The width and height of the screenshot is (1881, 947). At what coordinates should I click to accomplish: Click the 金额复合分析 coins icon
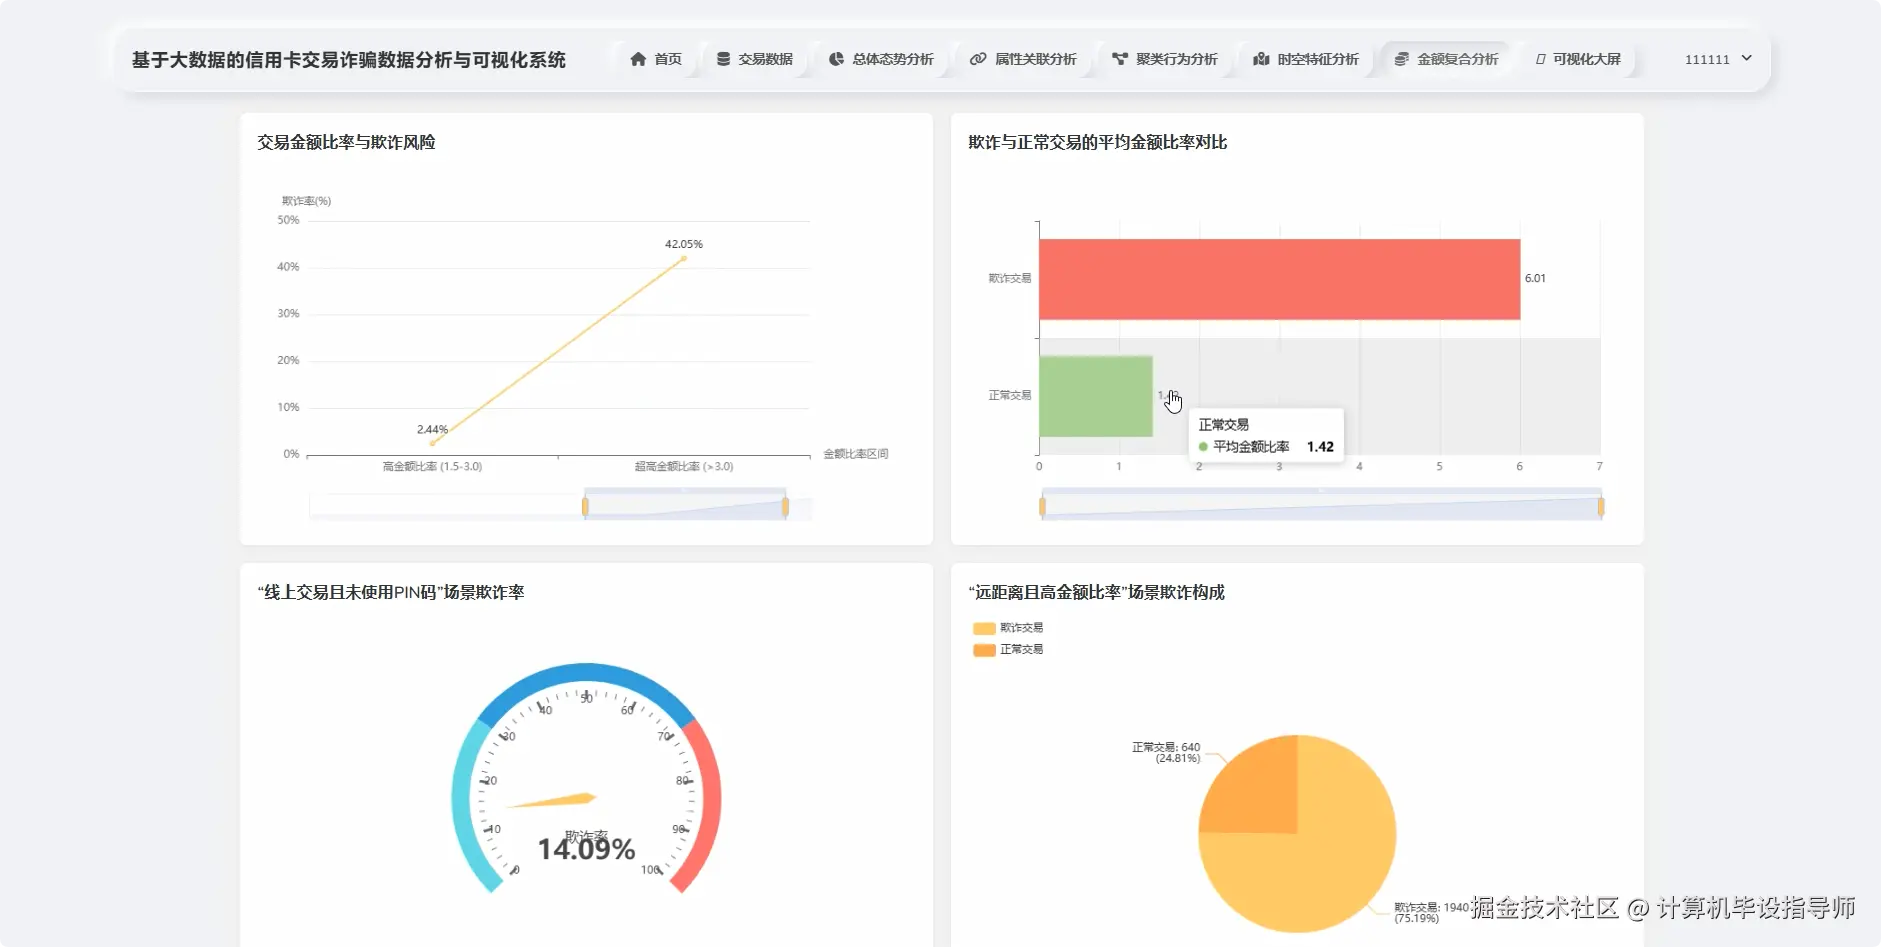point(1403,58)
